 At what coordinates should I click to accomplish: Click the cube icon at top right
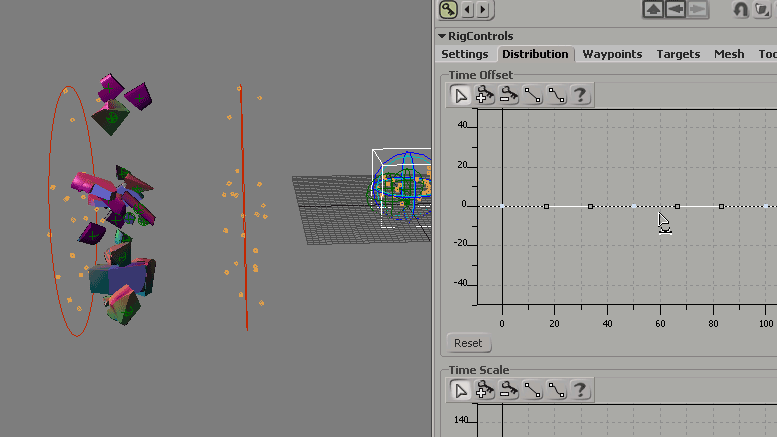pos(762,9)
